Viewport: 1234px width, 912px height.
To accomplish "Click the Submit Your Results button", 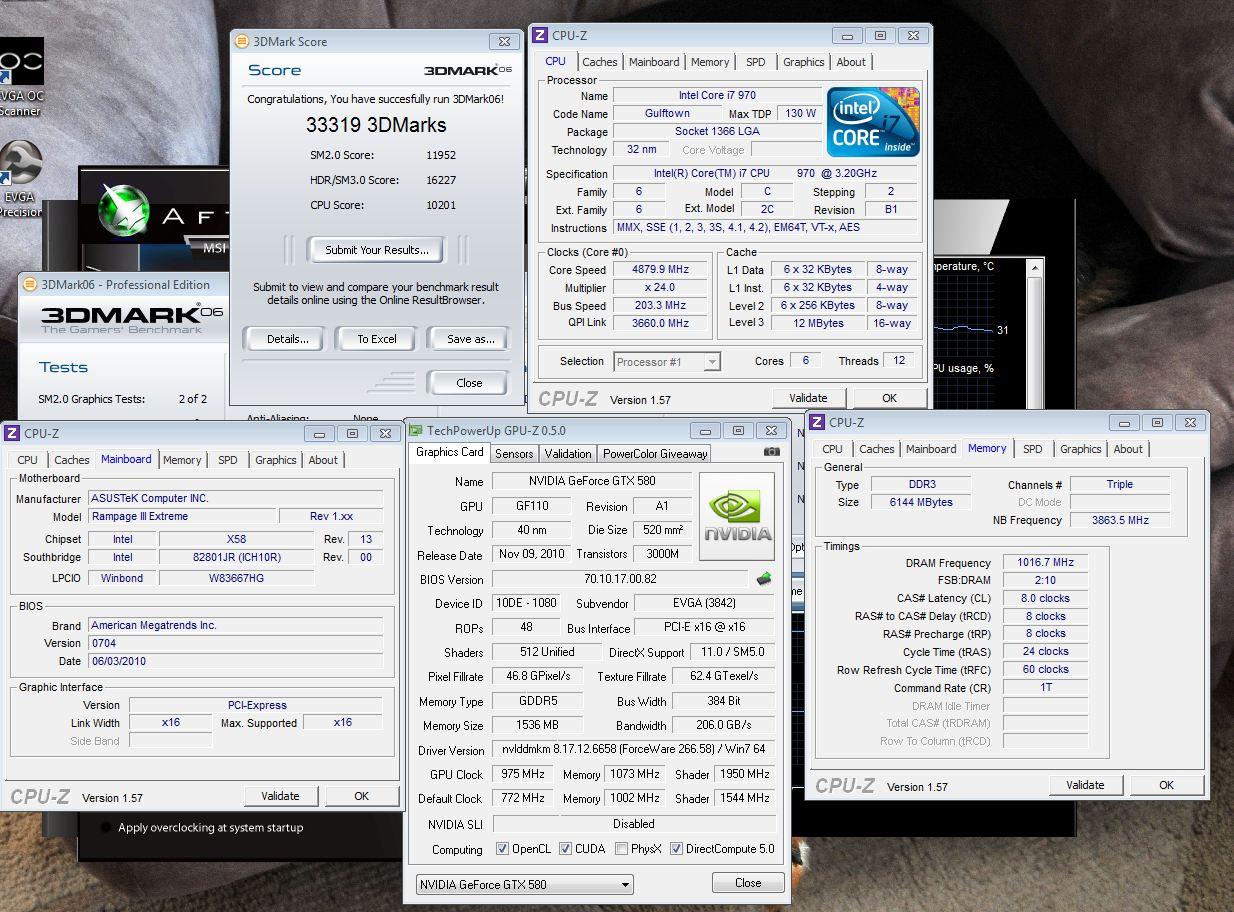I will [377, 250].
